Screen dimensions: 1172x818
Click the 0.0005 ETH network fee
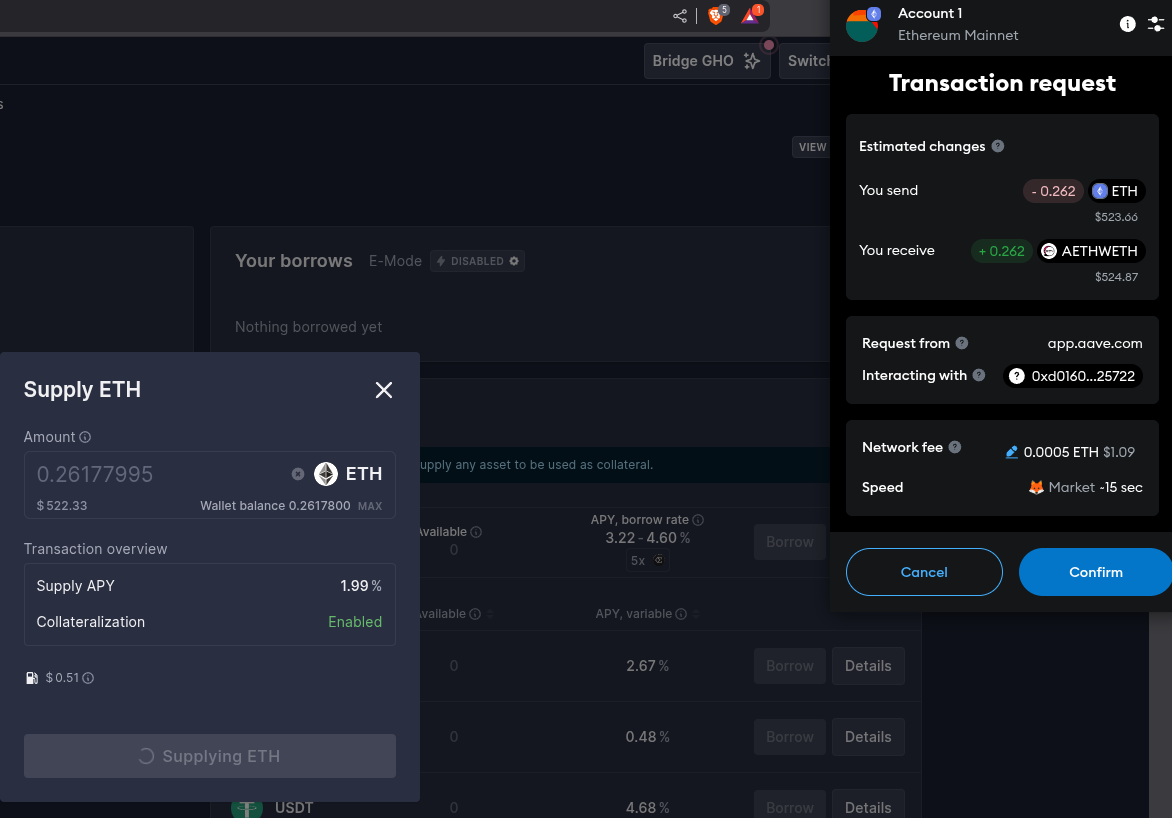click(x=1061, y=452)
